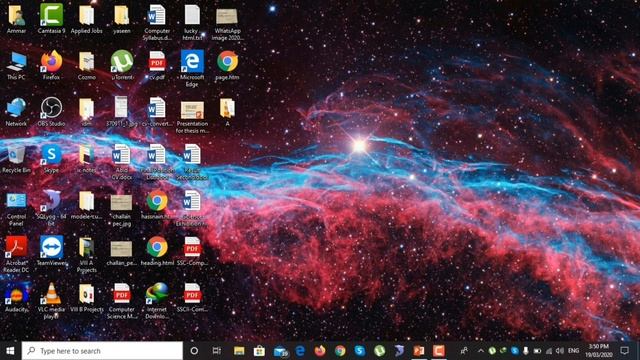Select the SSCII-Com PDF file
This screenshot has width=640, height=360.
[x=192, y=298]
